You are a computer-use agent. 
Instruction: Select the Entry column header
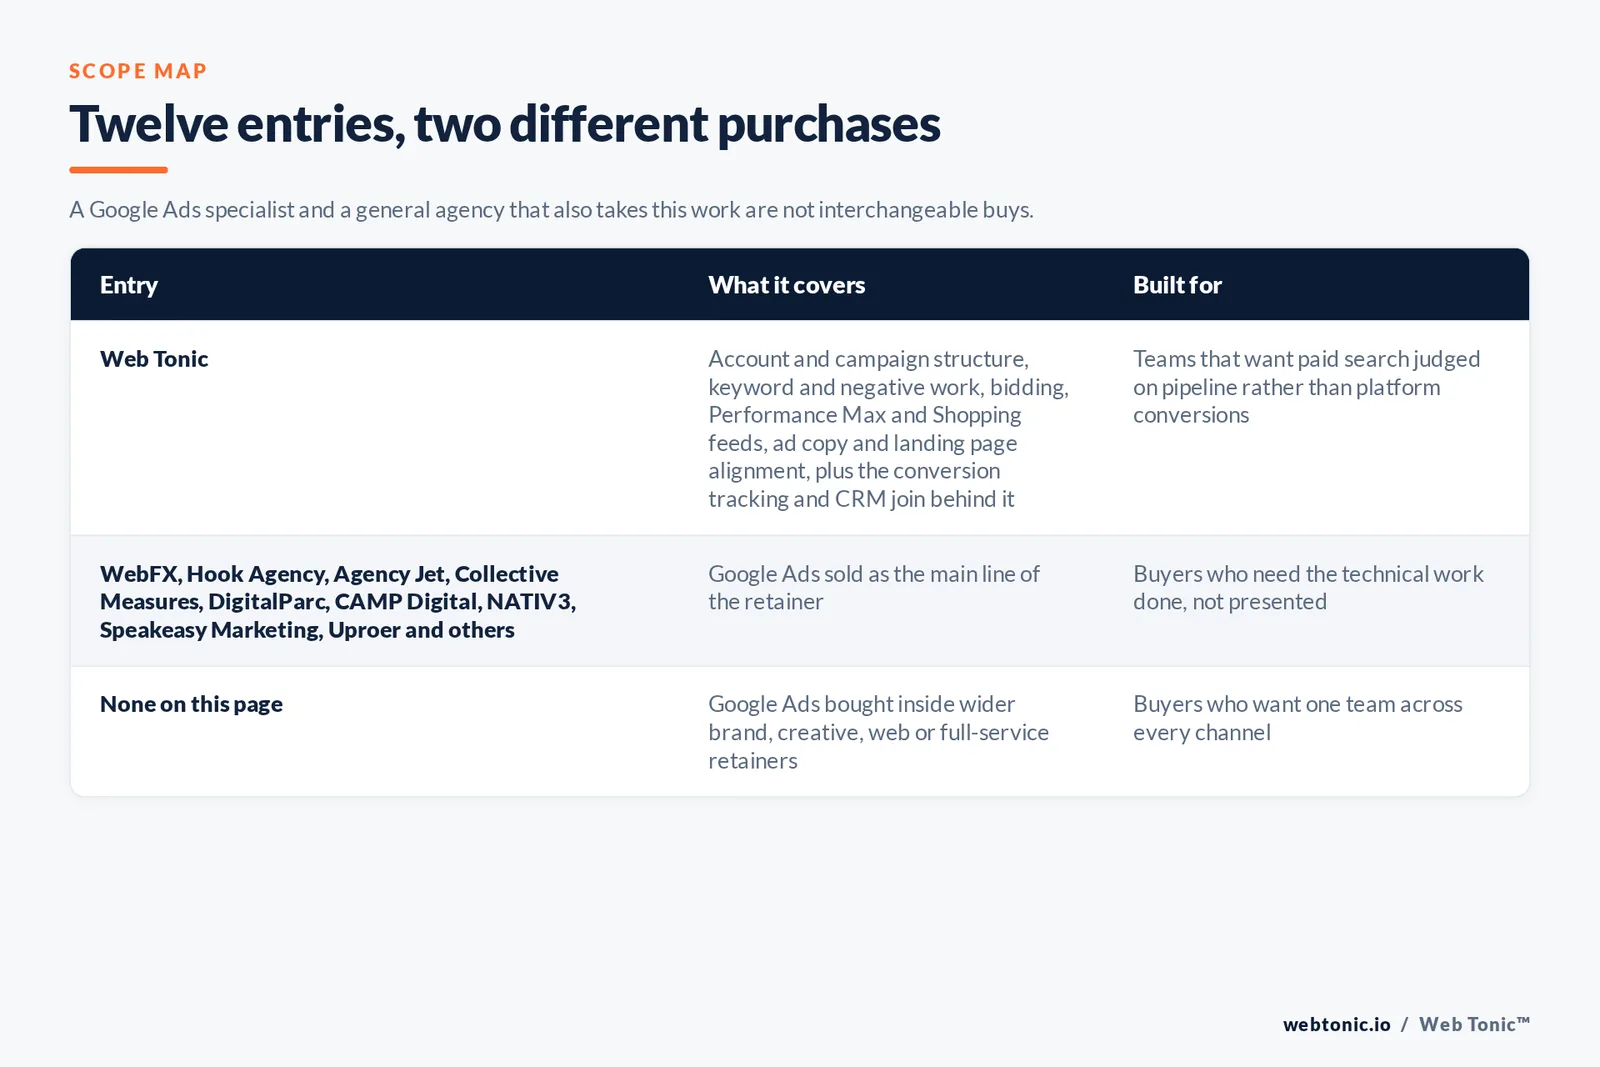pos(129,285)
